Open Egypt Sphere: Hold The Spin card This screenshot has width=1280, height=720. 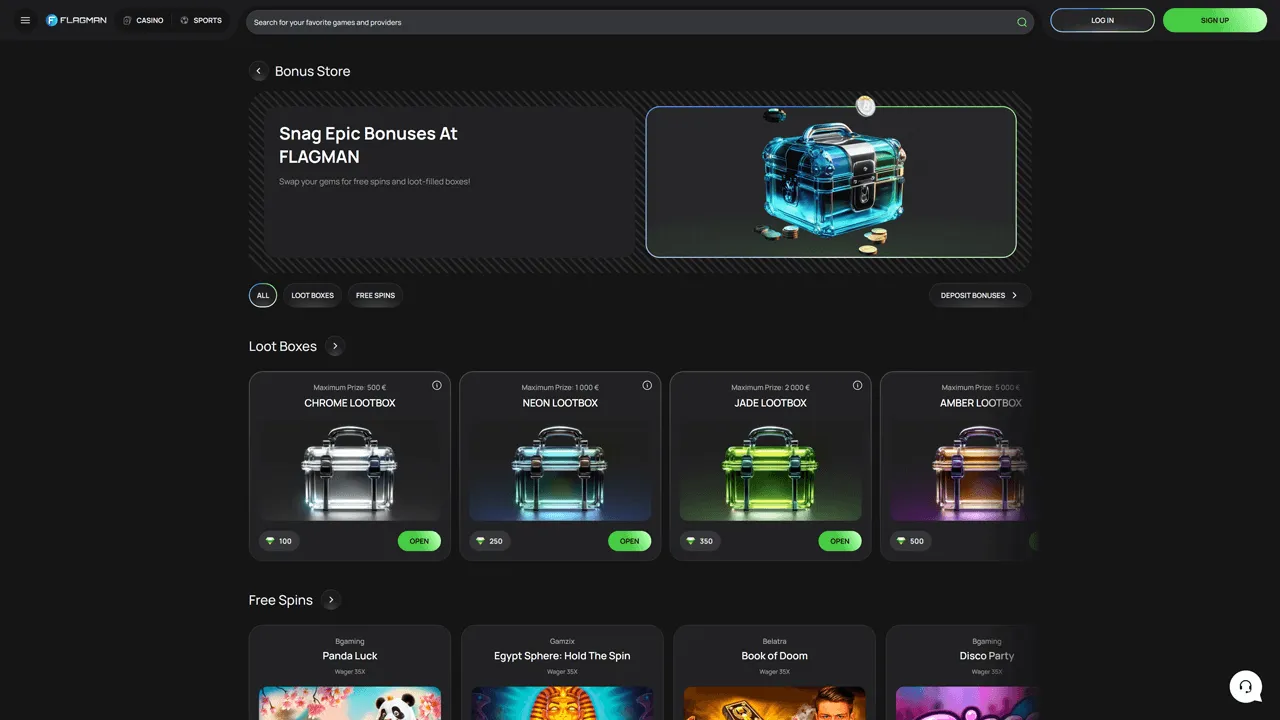pos(562,672)
